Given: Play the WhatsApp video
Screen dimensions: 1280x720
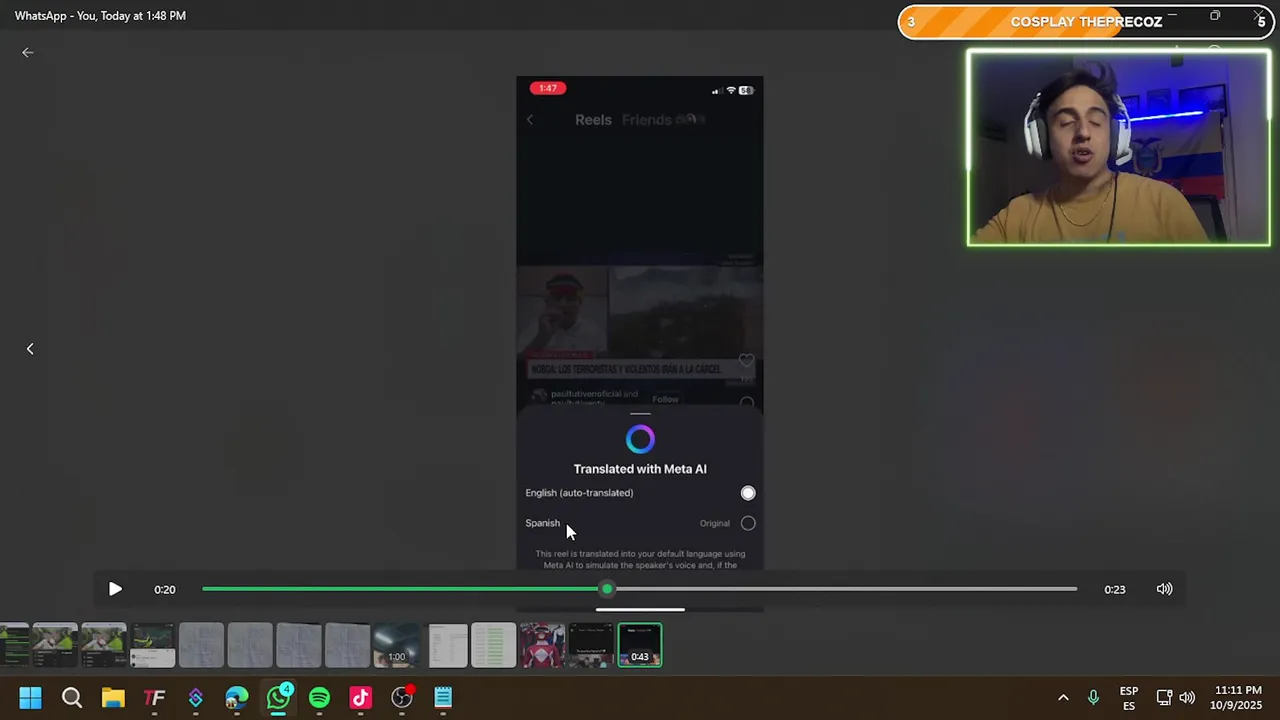Looking at the screenshot, I should [115, 589].
